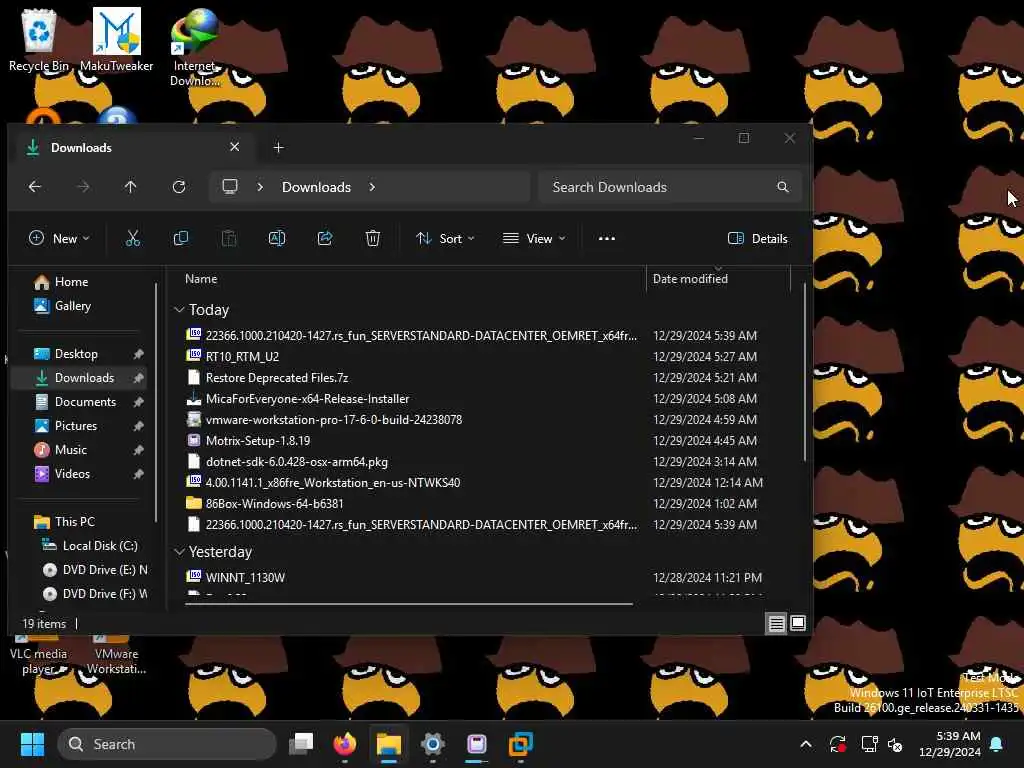Unpin Videos from Quick access

[x=138, y=474]
